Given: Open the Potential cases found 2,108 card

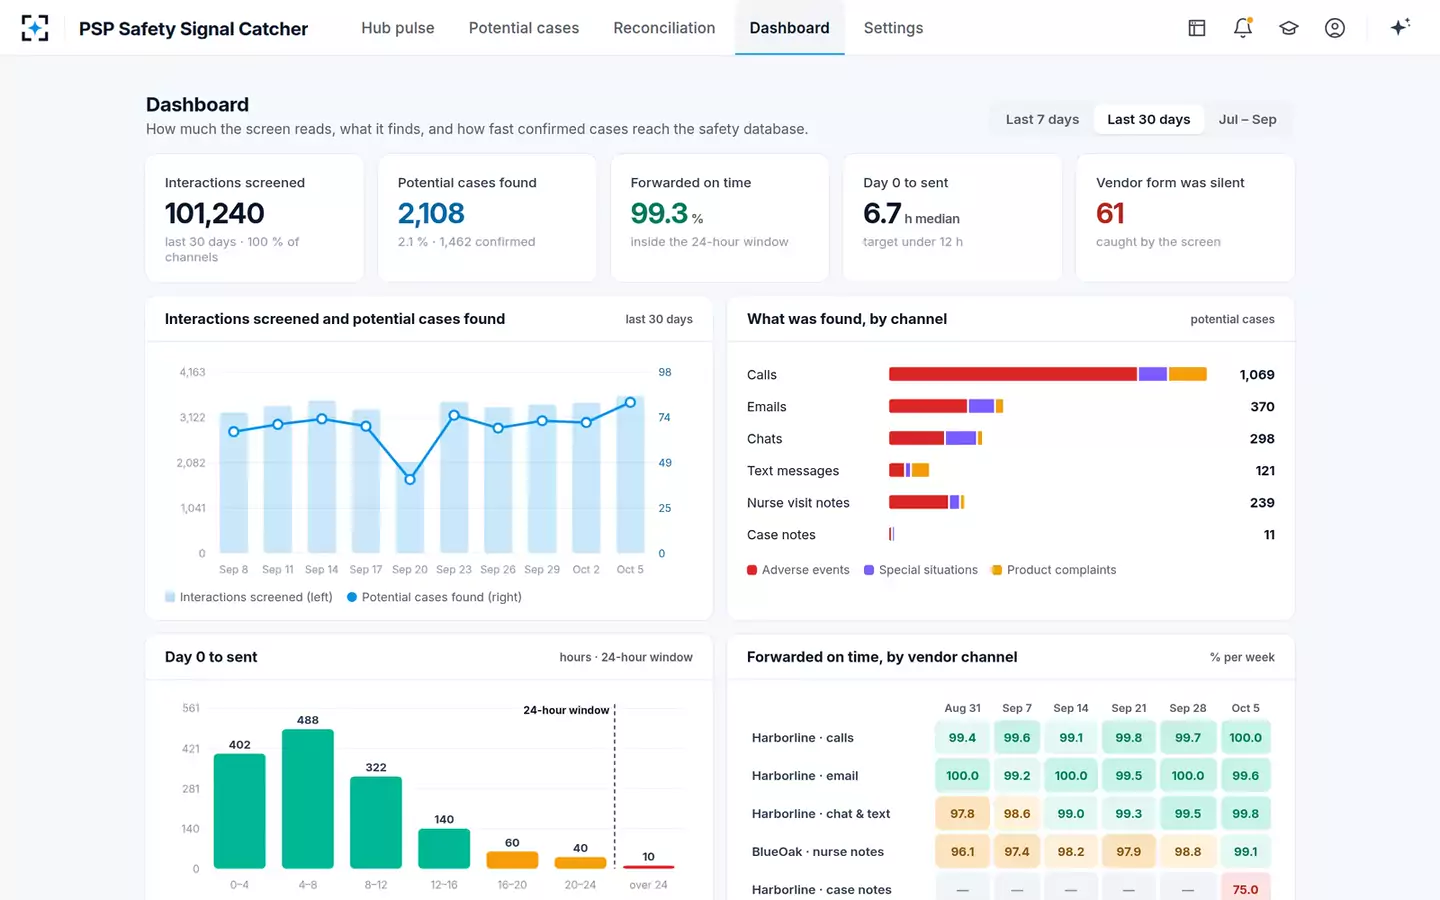Looking at the screenshot, I should [487, 218].
